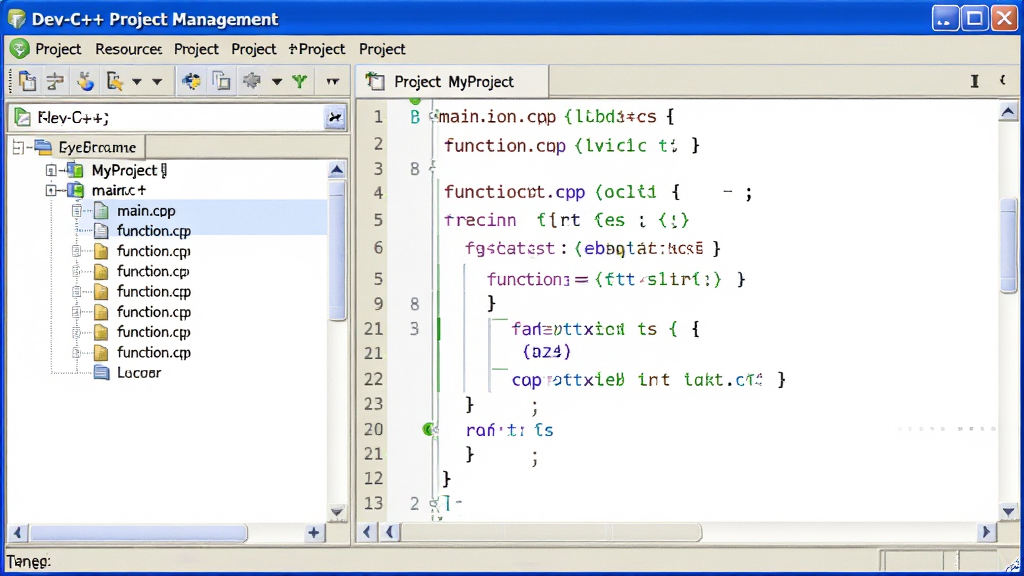Click the globe with hand toolbar icon
Screen dimensions: 1024x576
click(85, 82)
